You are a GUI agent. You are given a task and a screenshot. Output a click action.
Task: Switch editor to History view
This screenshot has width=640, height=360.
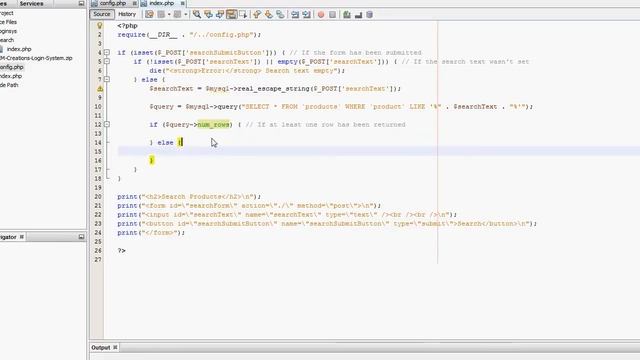tap(127, 14)
